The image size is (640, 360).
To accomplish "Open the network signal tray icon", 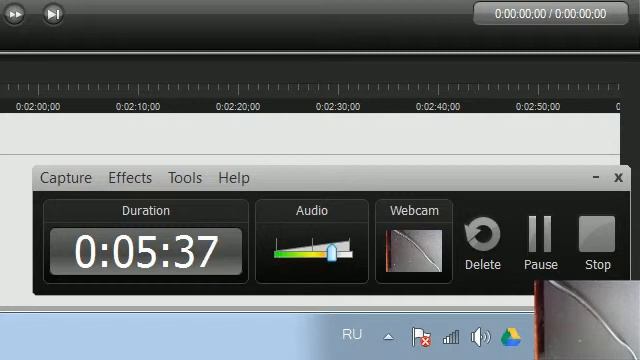I will (451, 337).
